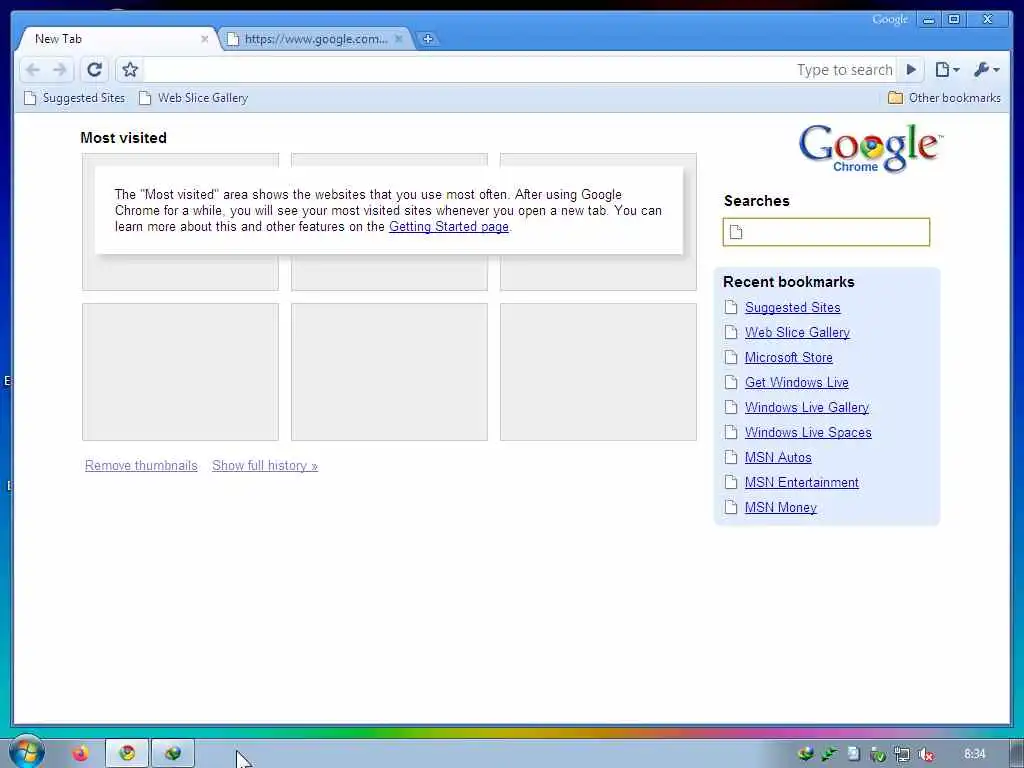Image resolution: width=1024 pixels, height=768 pixels.
Task: Open Suggested Sites in the bookmarks bar
Action: (74, 98)
